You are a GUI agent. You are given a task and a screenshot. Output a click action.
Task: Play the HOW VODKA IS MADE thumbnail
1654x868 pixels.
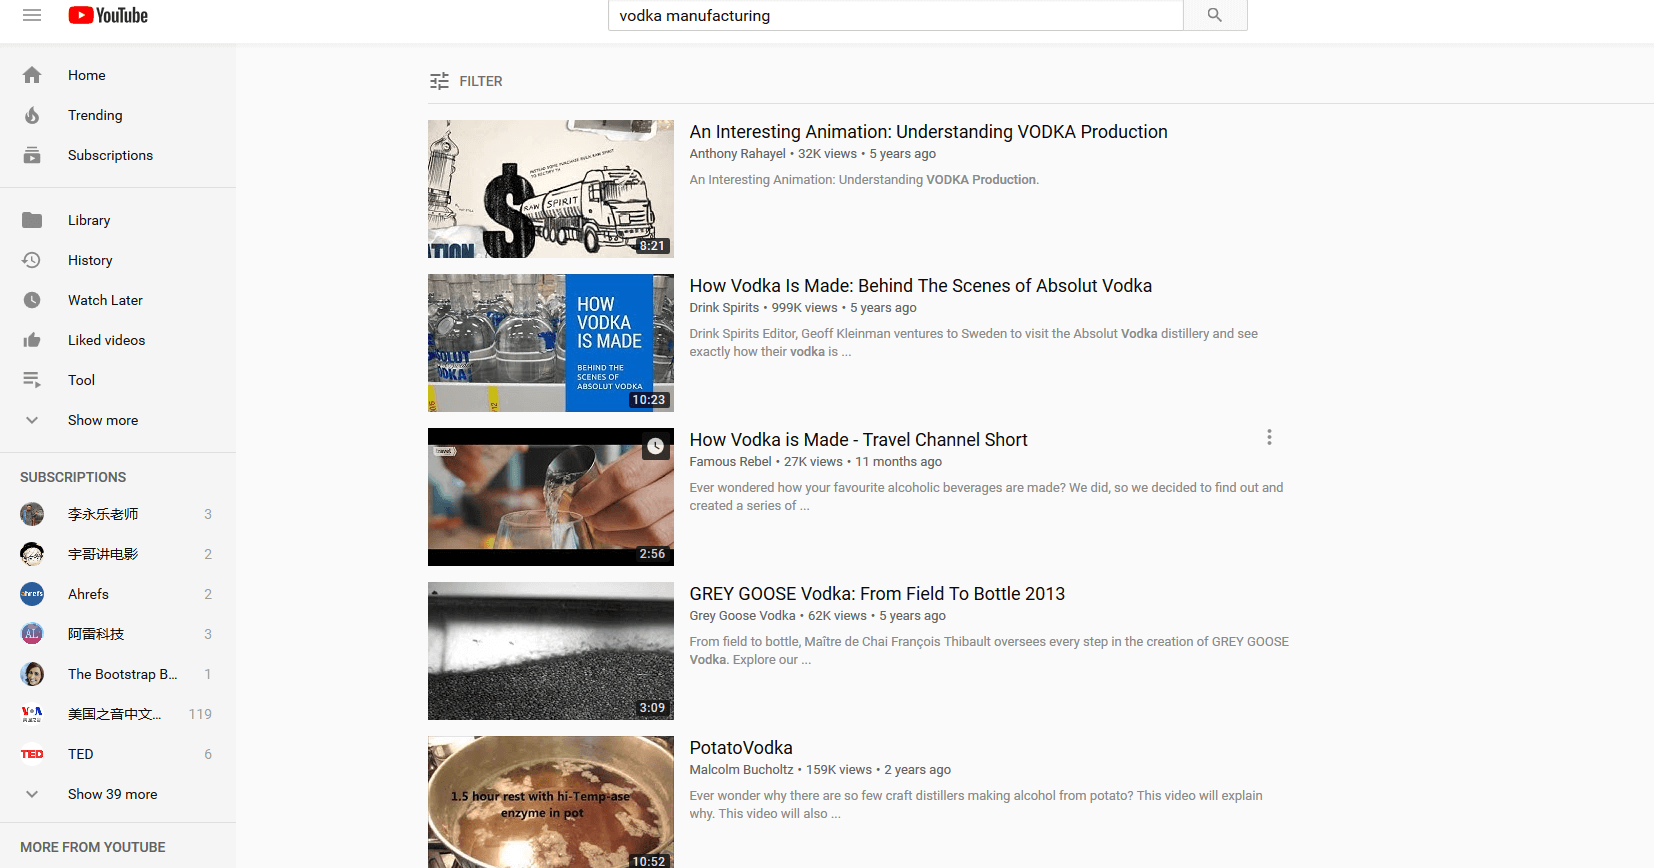(551, 343)
